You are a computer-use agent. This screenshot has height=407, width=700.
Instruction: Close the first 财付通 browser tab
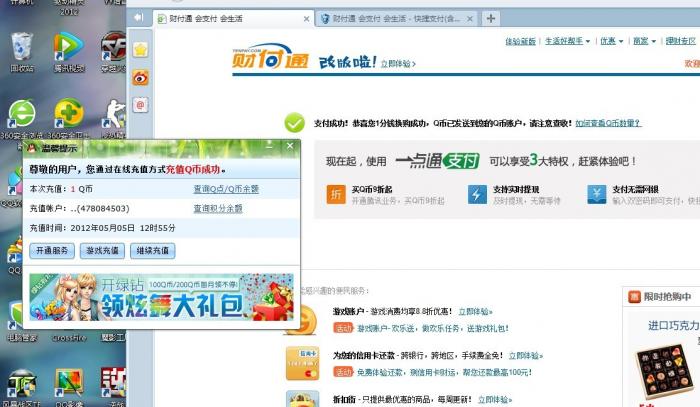coord(306,19)
